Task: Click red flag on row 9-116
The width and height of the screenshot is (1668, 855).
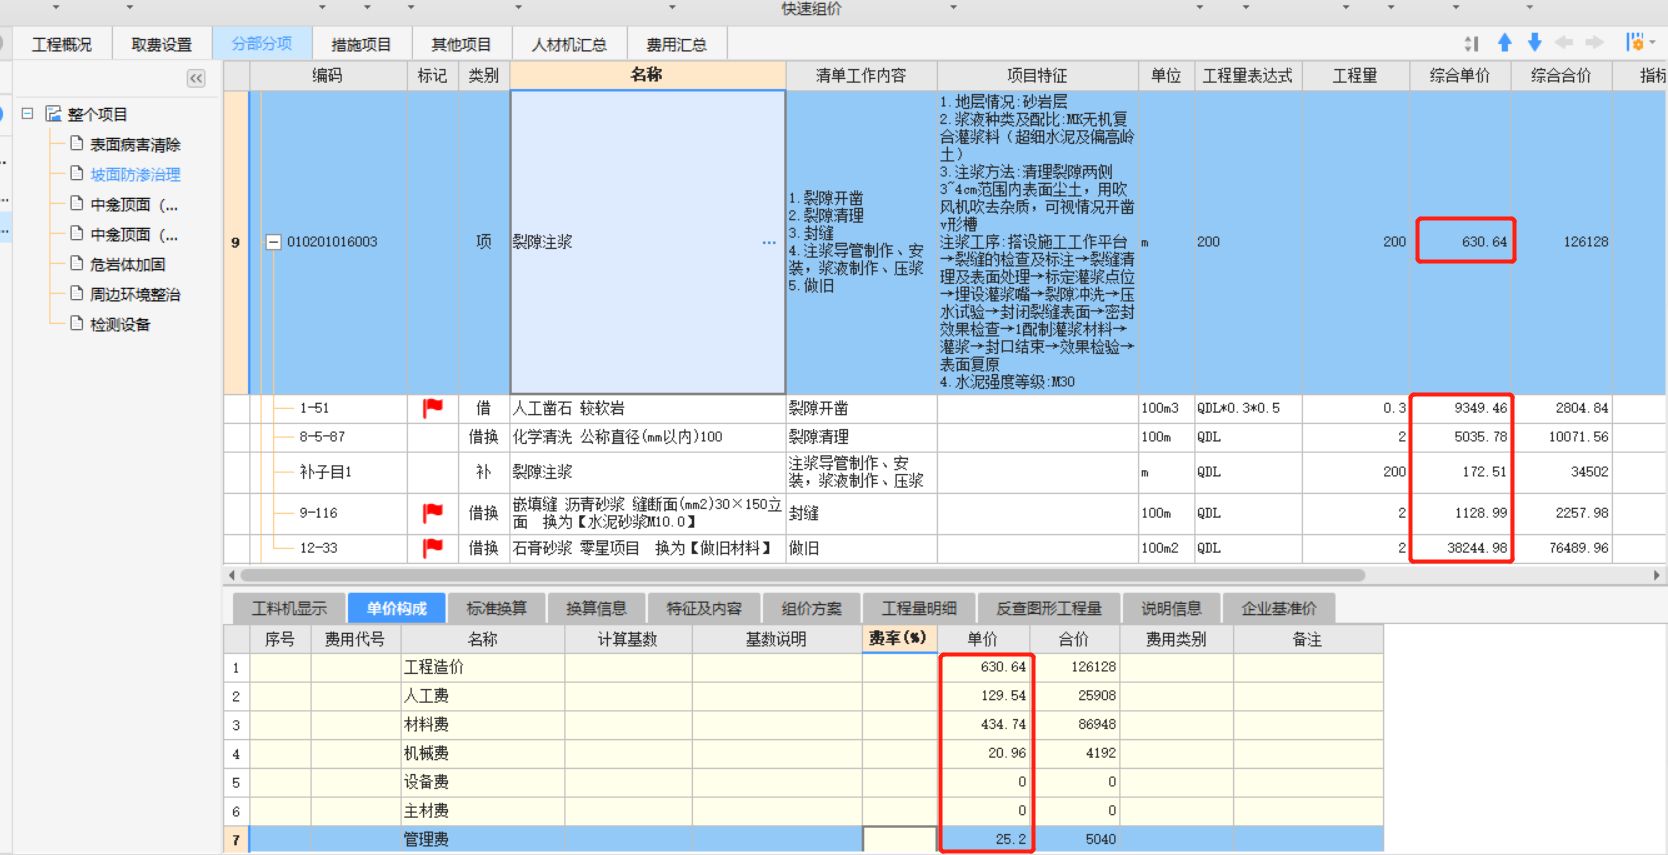Action: tap(433, 513)
